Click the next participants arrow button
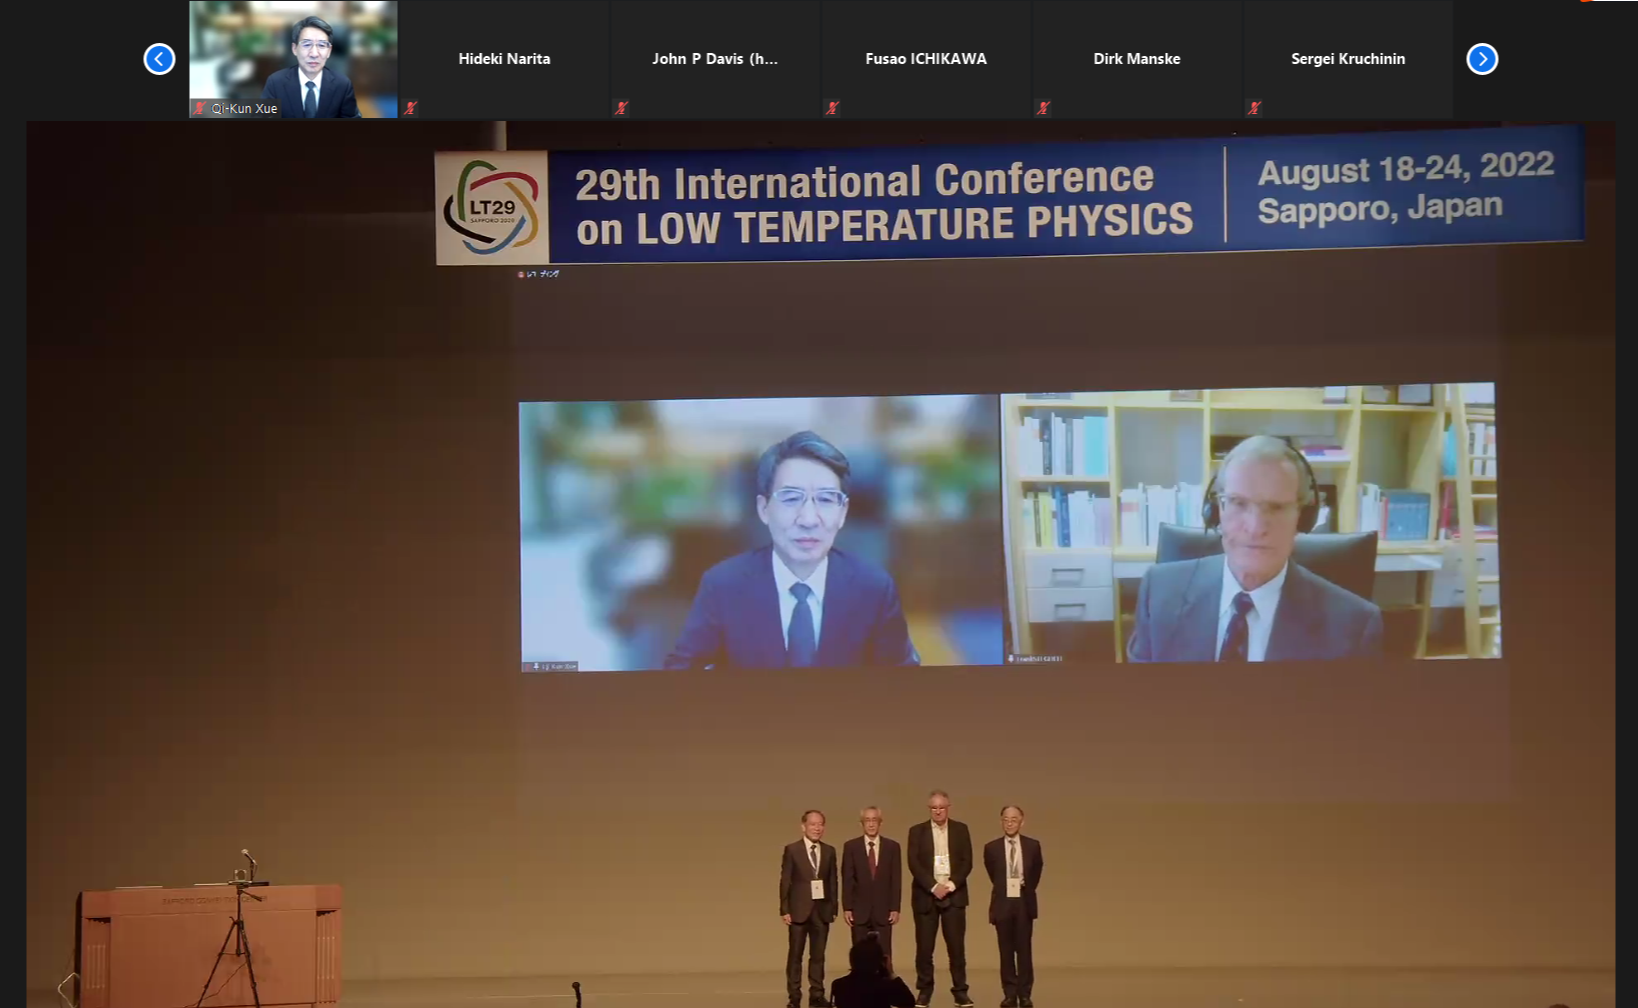Viewport: 1638px width, 1008px height. (1482, 59)
